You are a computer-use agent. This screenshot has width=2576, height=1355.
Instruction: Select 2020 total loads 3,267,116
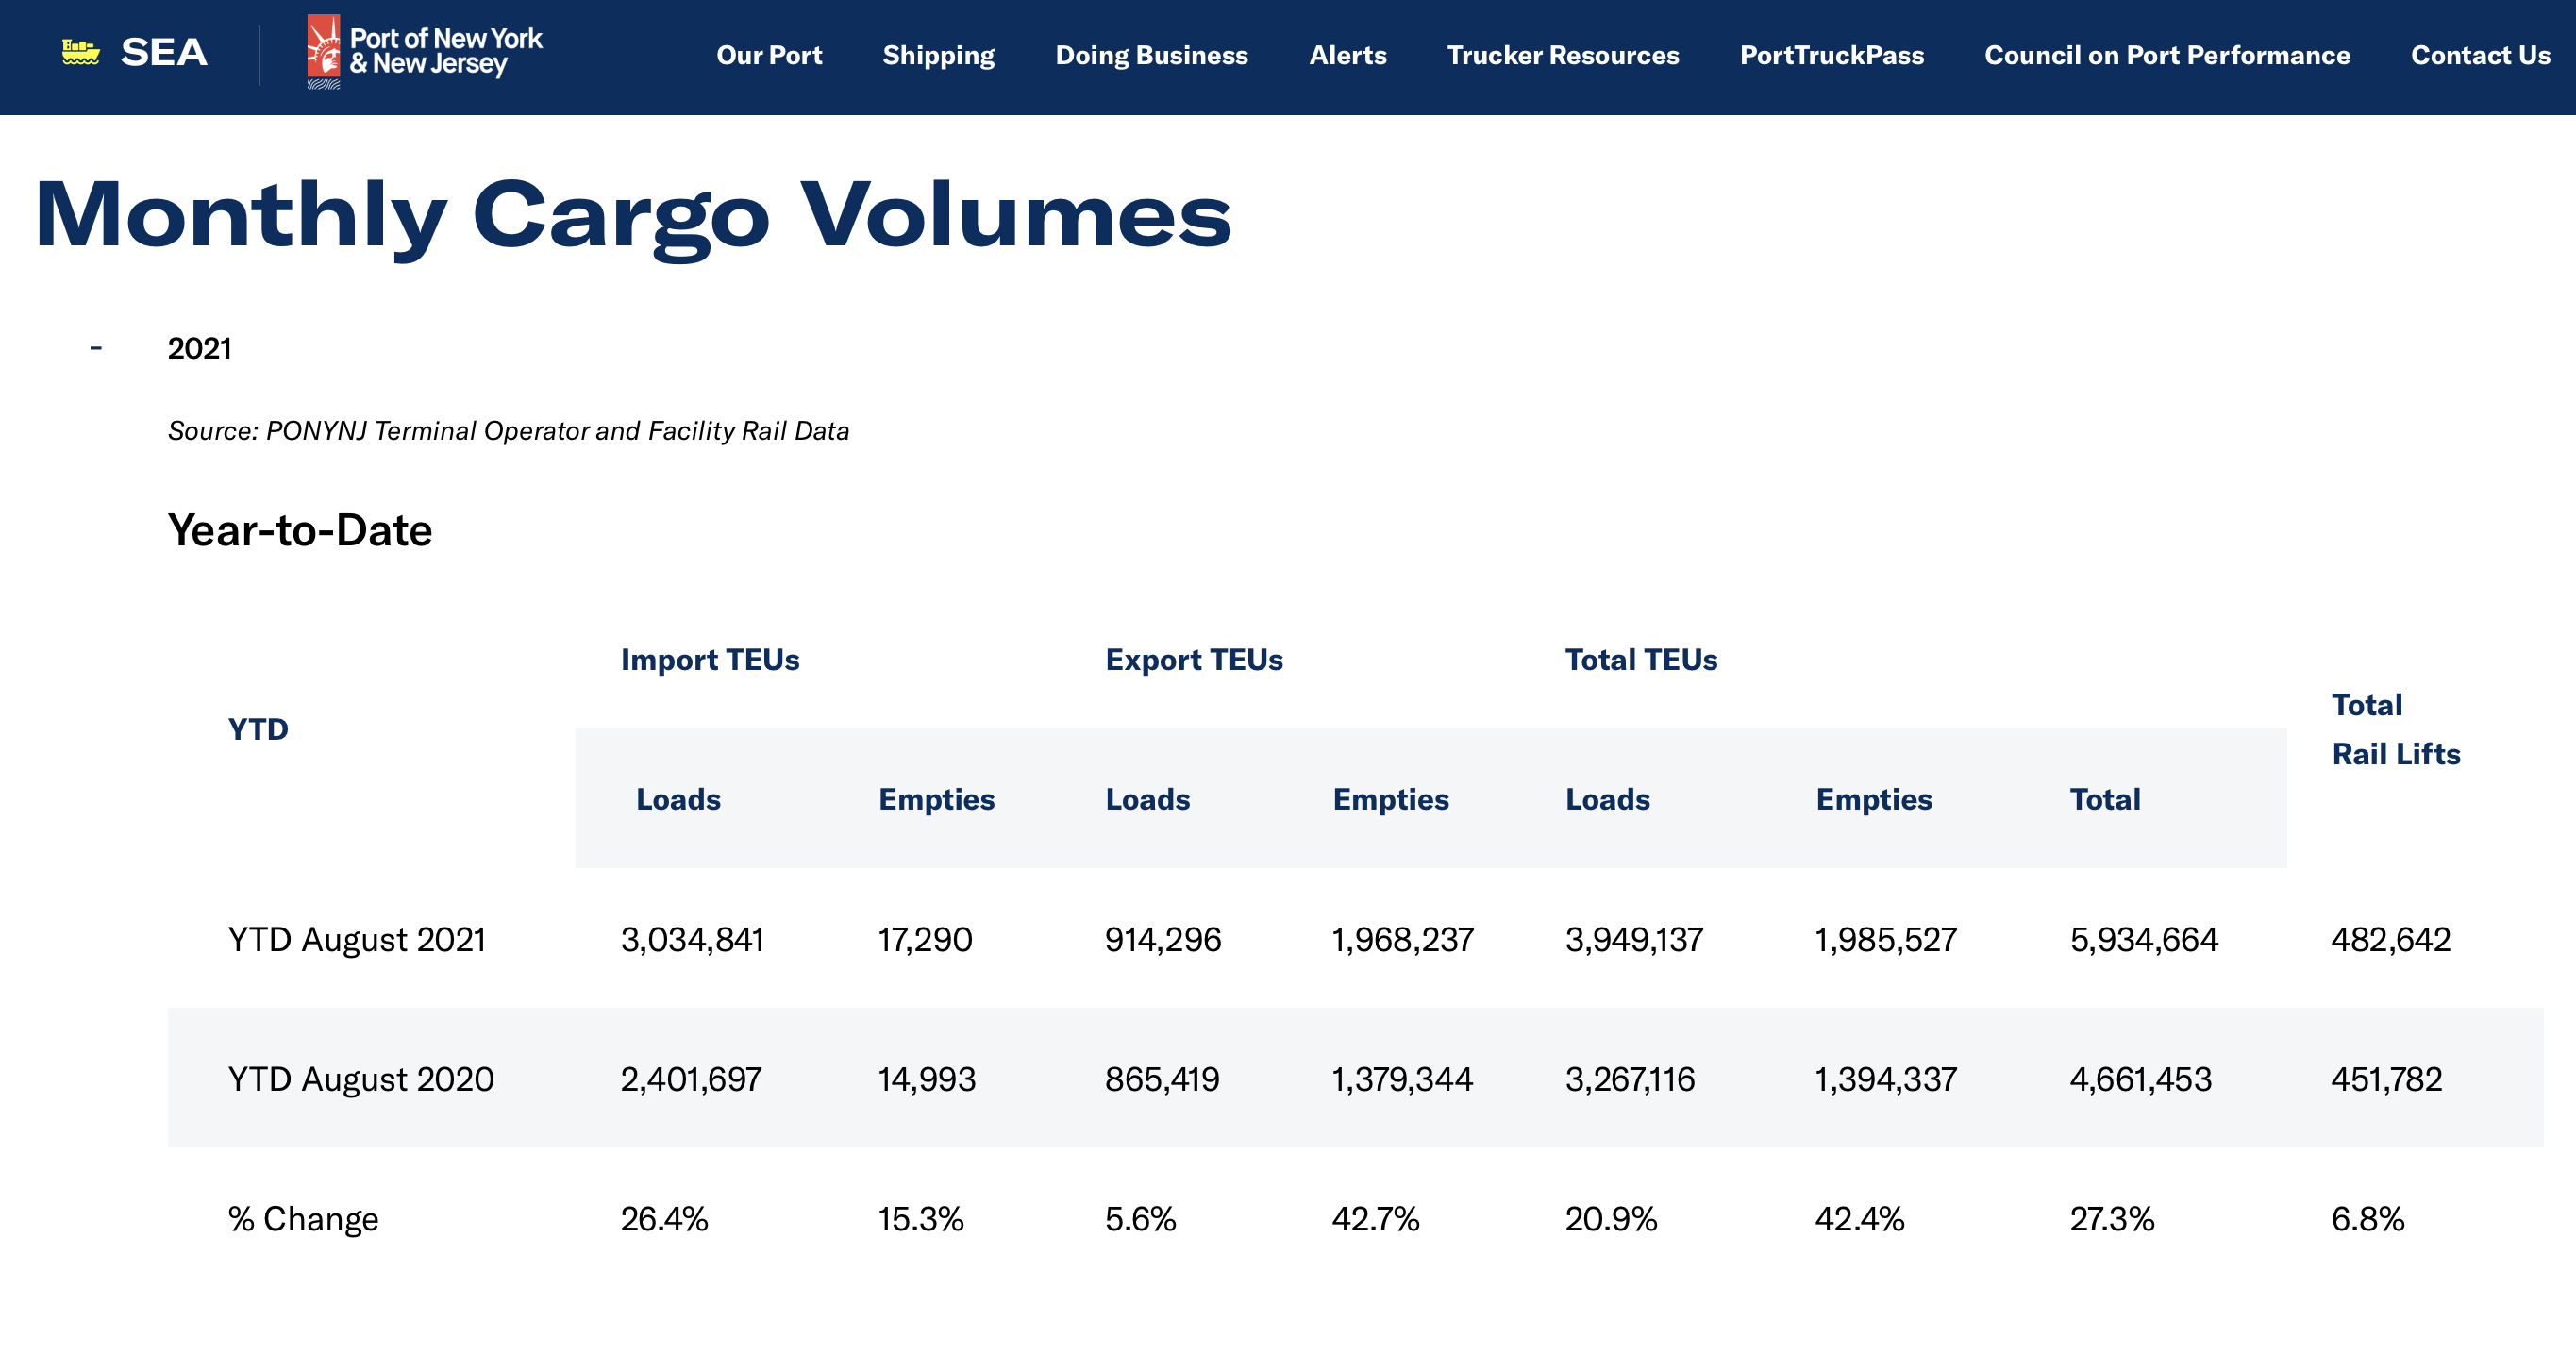pyautogui.click(x=1630, y=1080)
